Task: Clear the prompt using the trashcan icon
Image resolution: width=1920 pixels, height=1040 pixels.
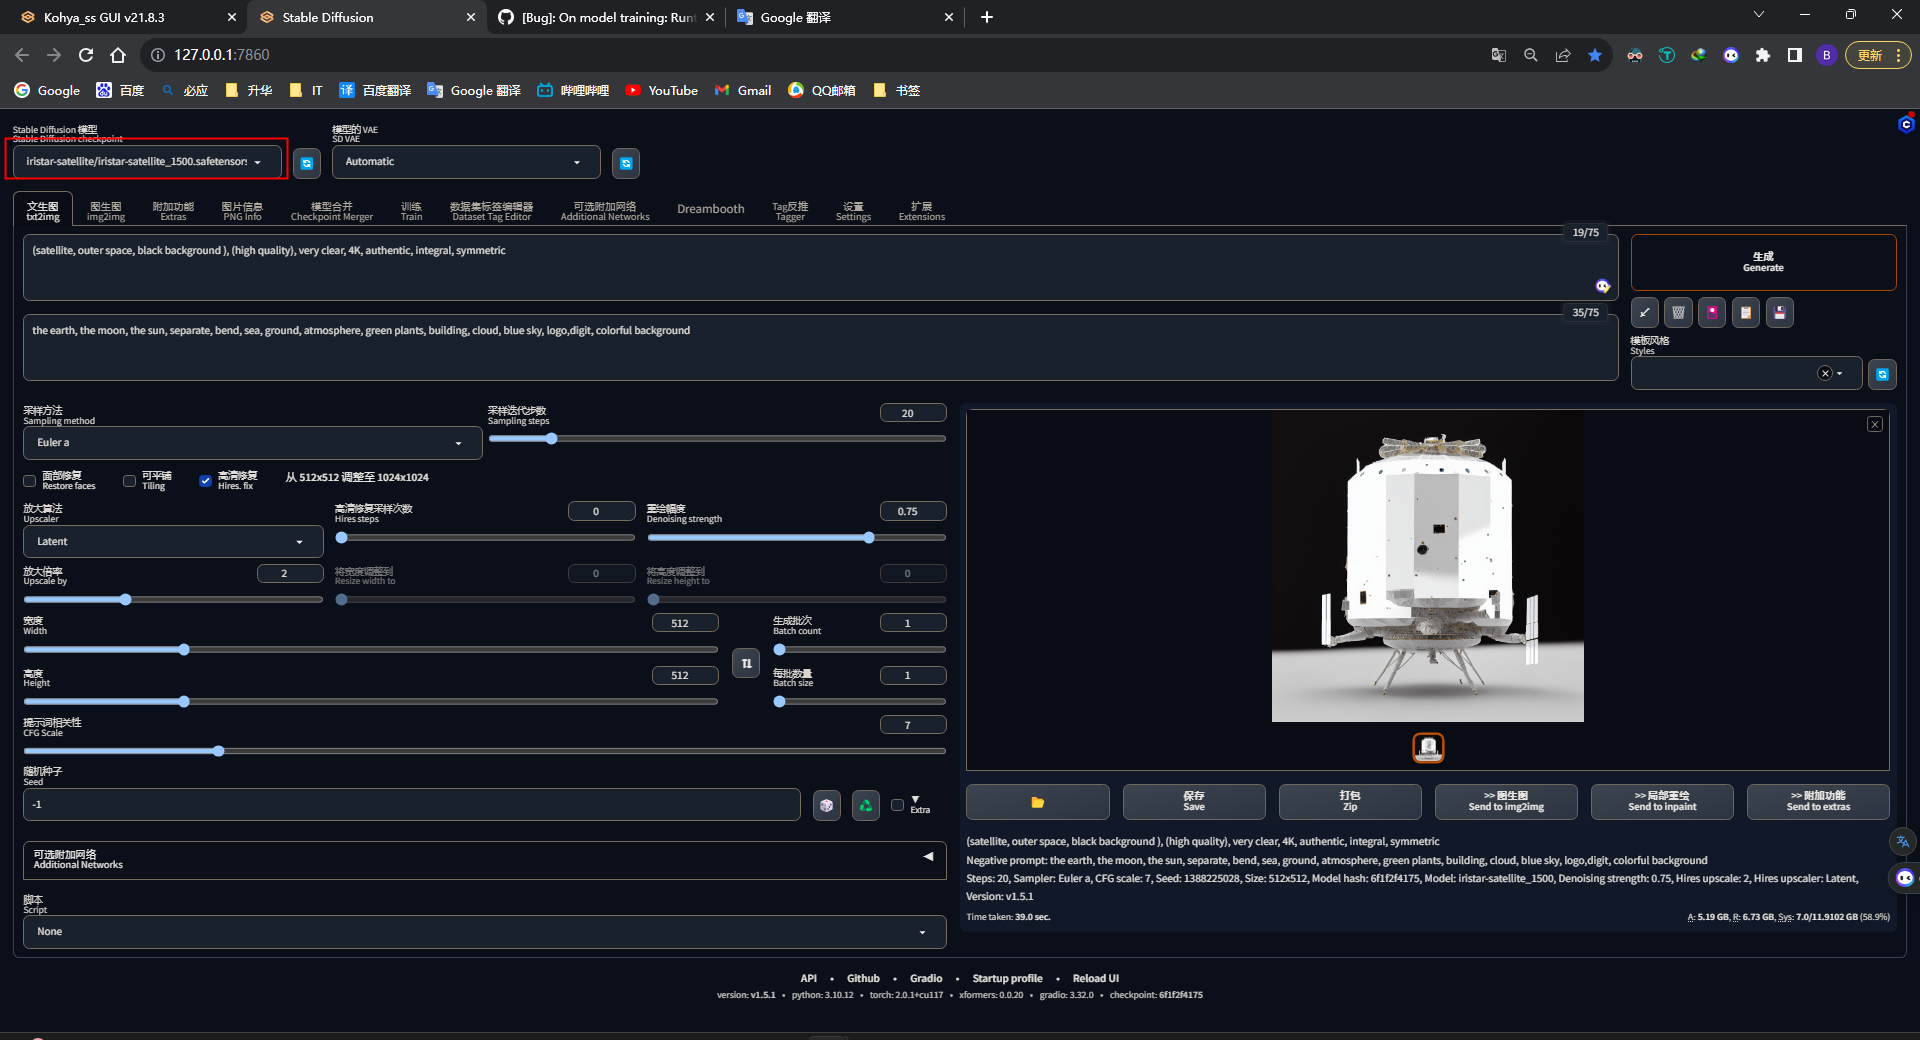Action: (1677, 312)
